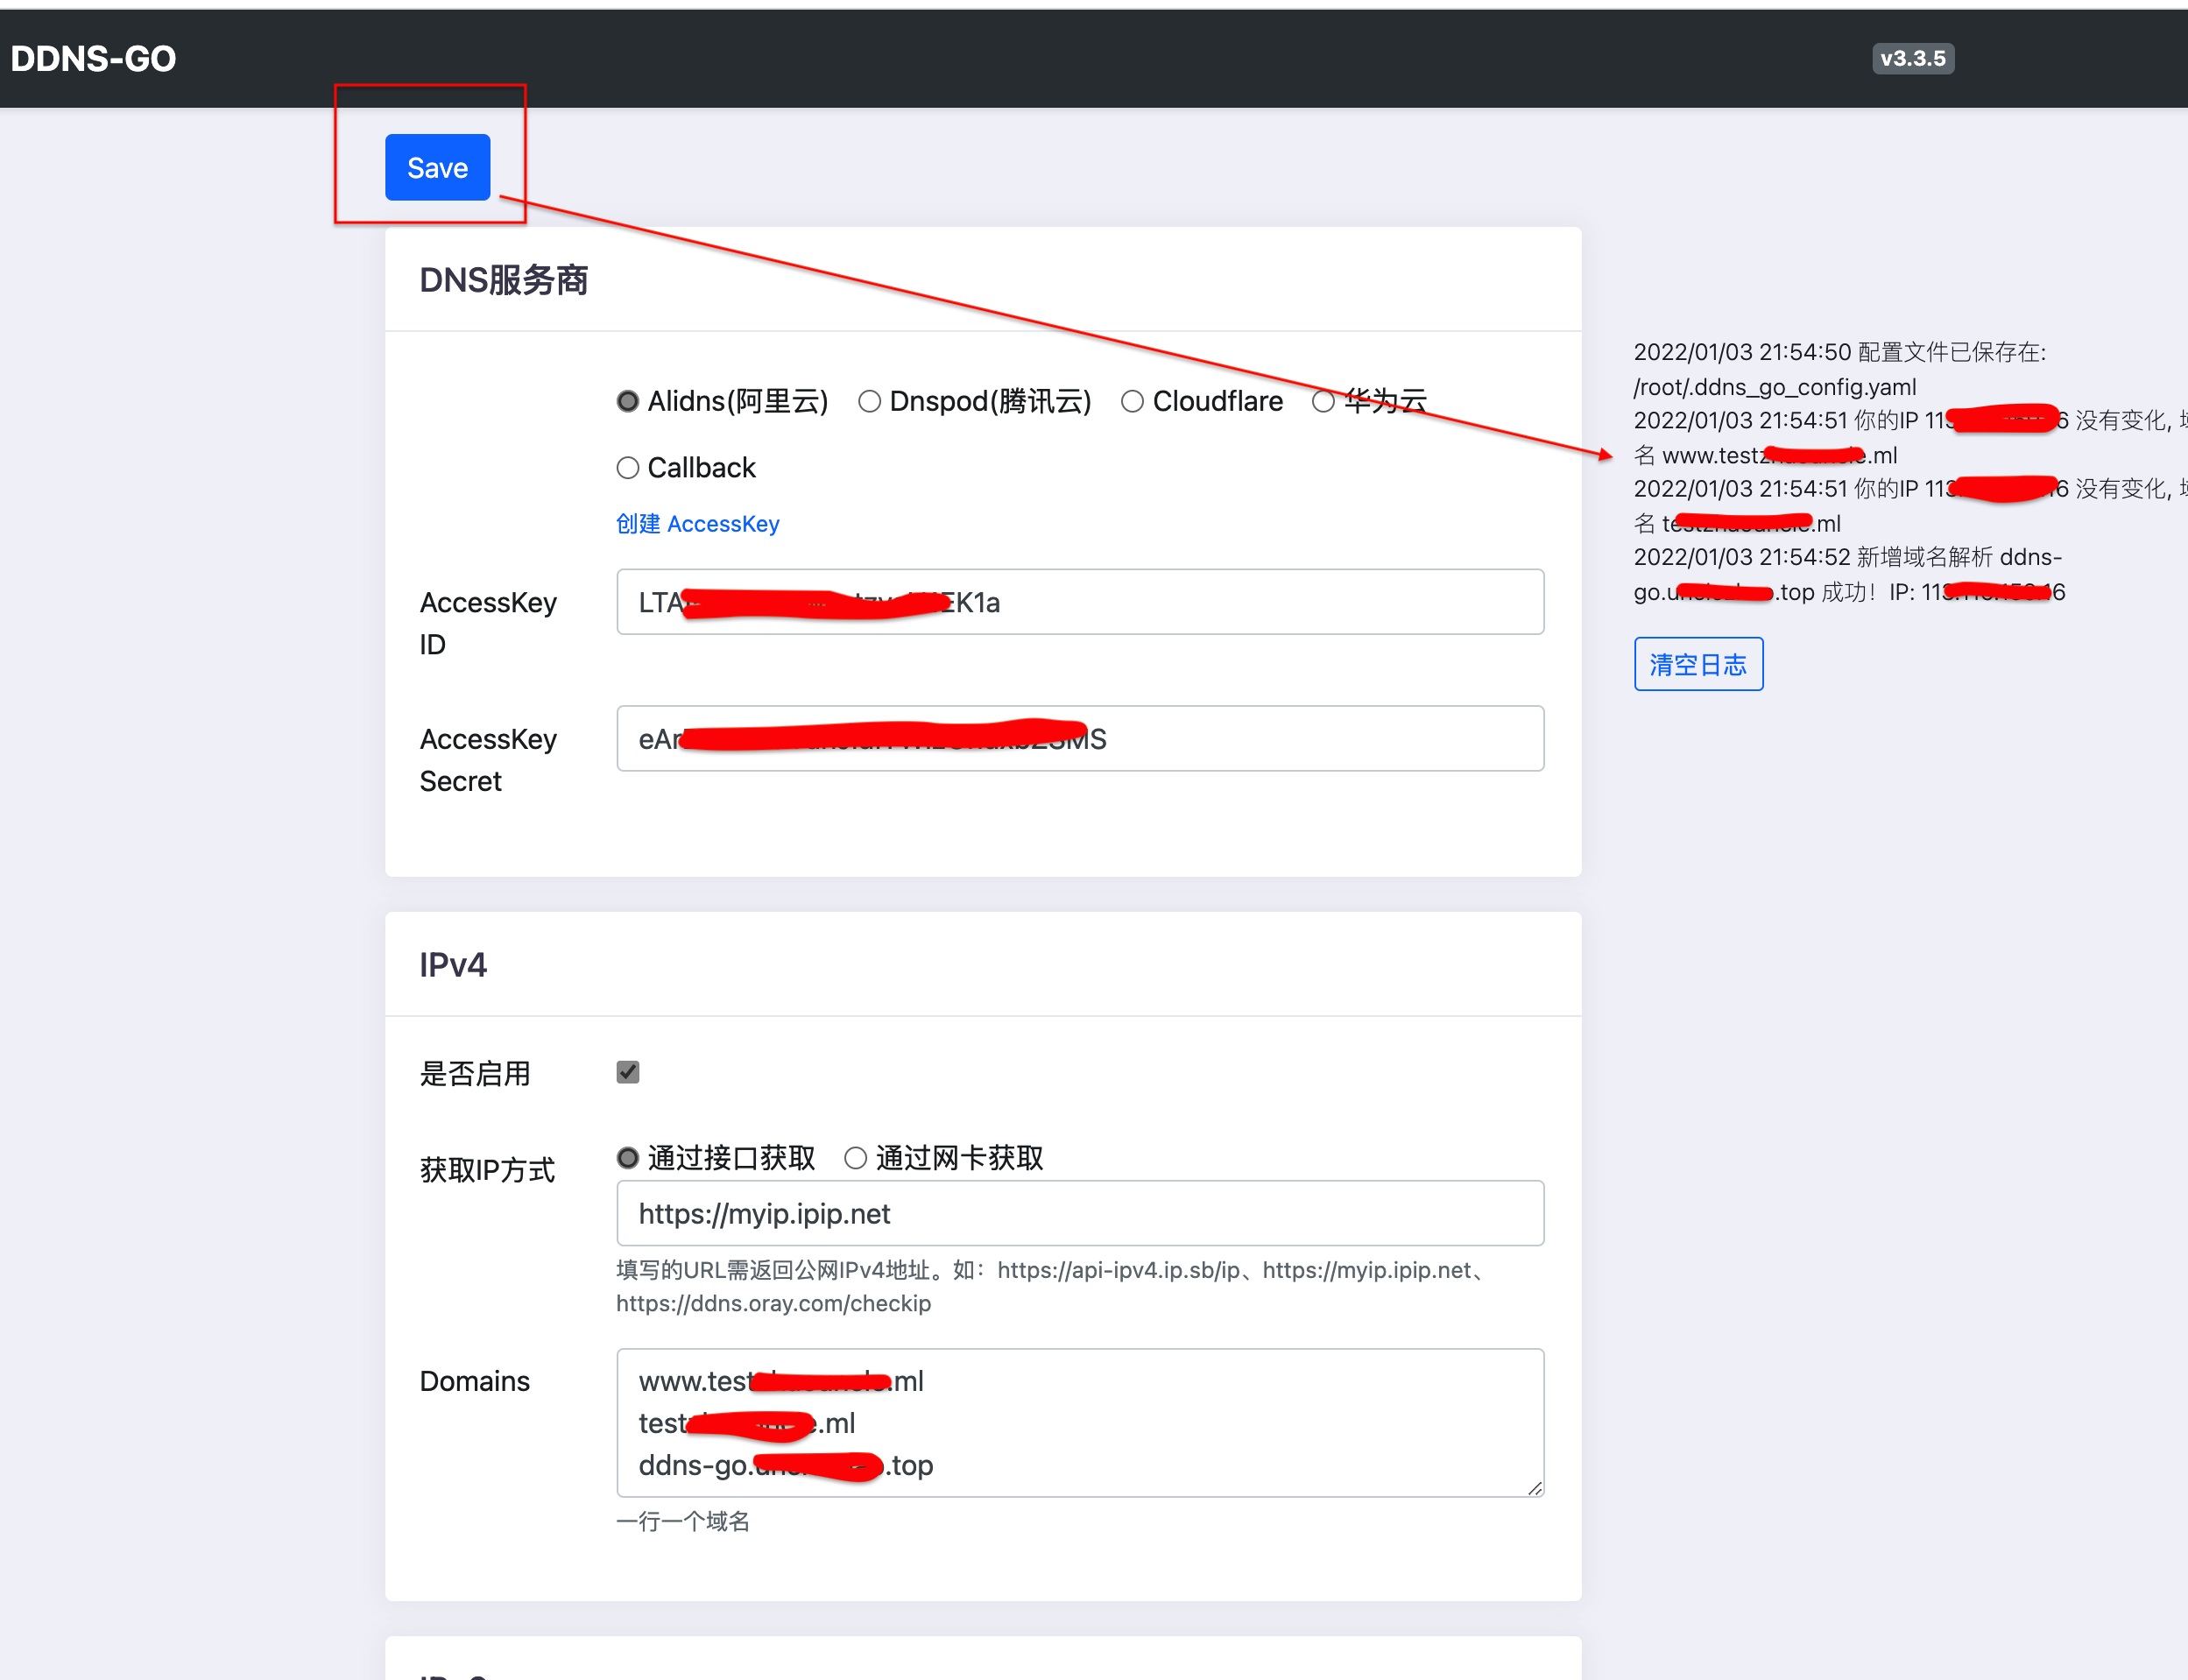
Task: Click the 一行一个域名 hint text
Action: [x=683, y=1521]
